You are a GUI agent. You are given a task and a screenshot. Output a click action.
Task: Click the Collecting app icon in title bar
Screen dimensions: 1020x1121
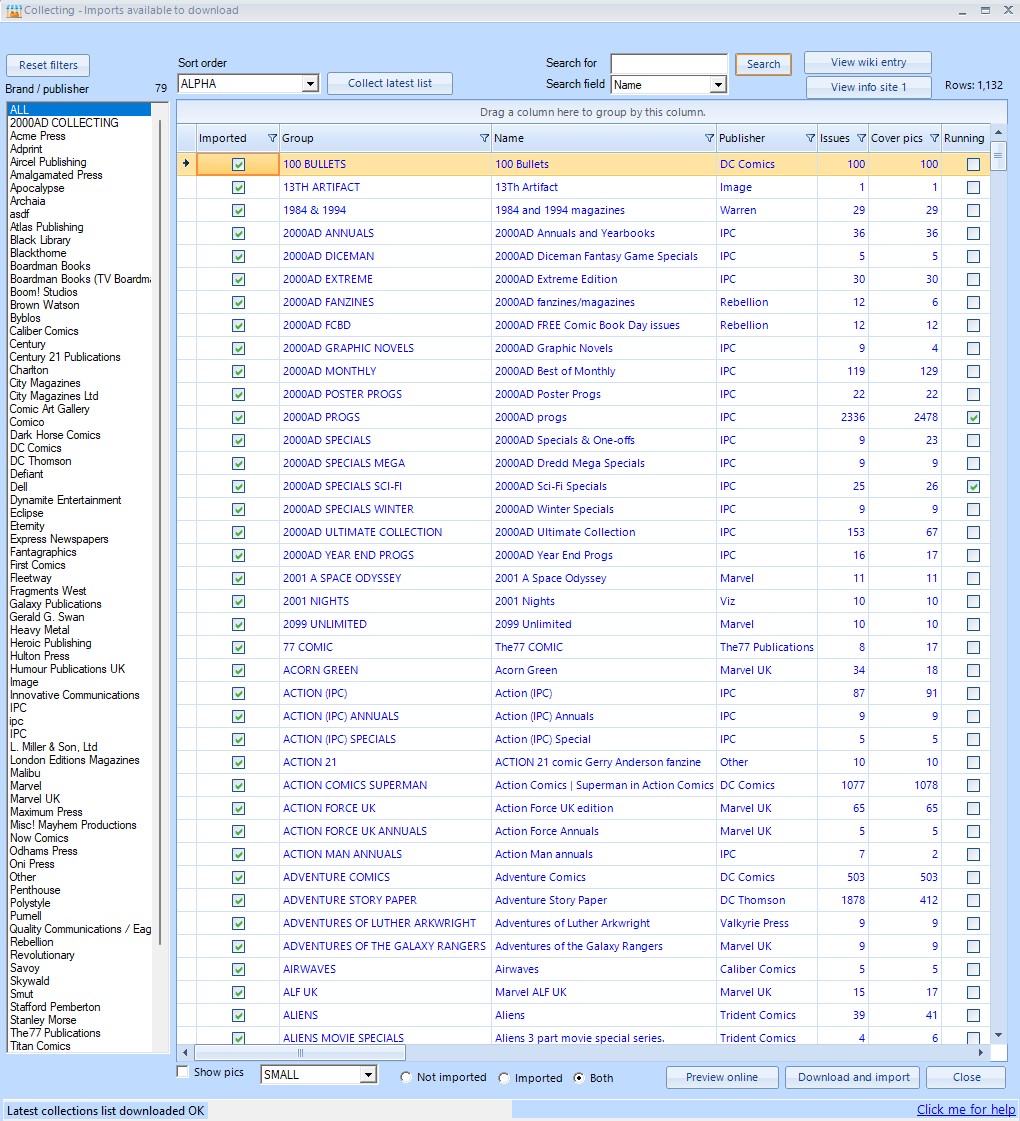click(14, 11)
